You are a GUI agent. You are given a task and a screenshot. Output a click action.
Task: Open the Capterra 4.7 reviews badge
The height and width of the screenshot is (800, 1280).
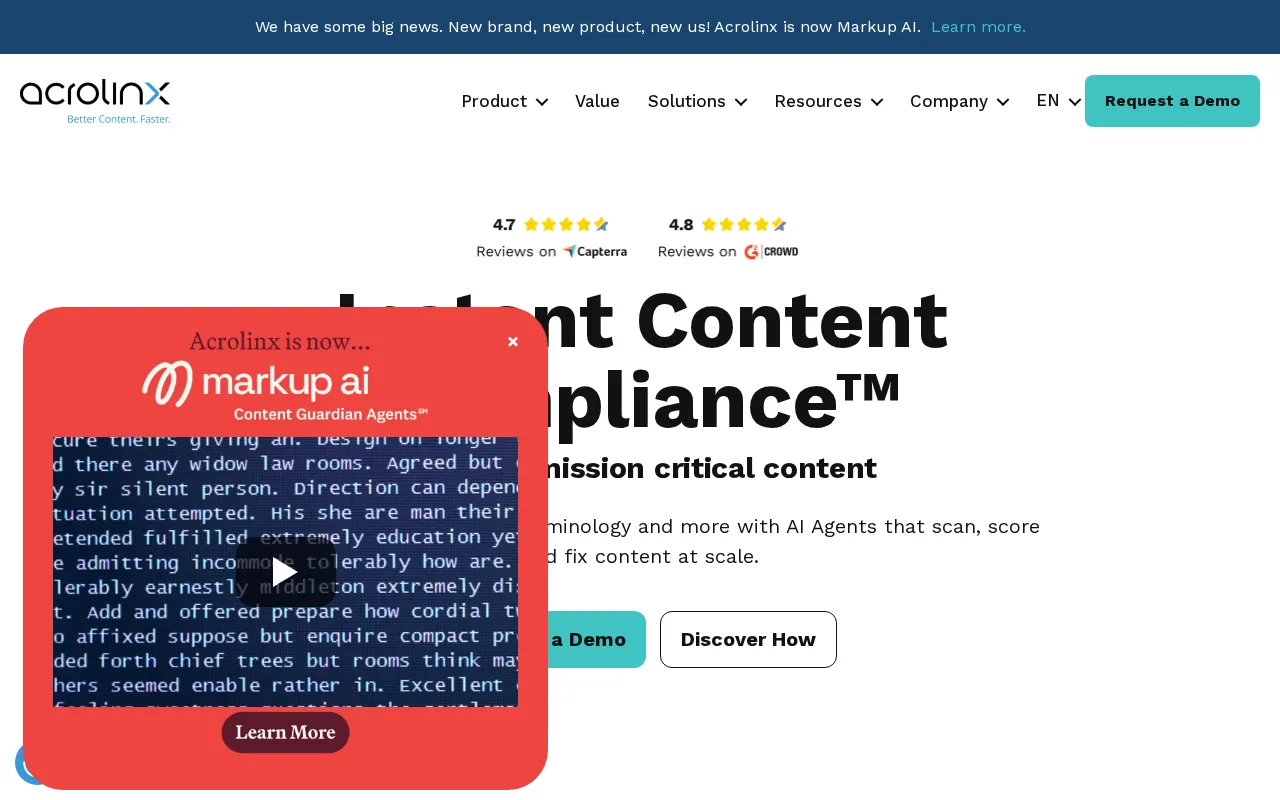(x=552, y=238)
